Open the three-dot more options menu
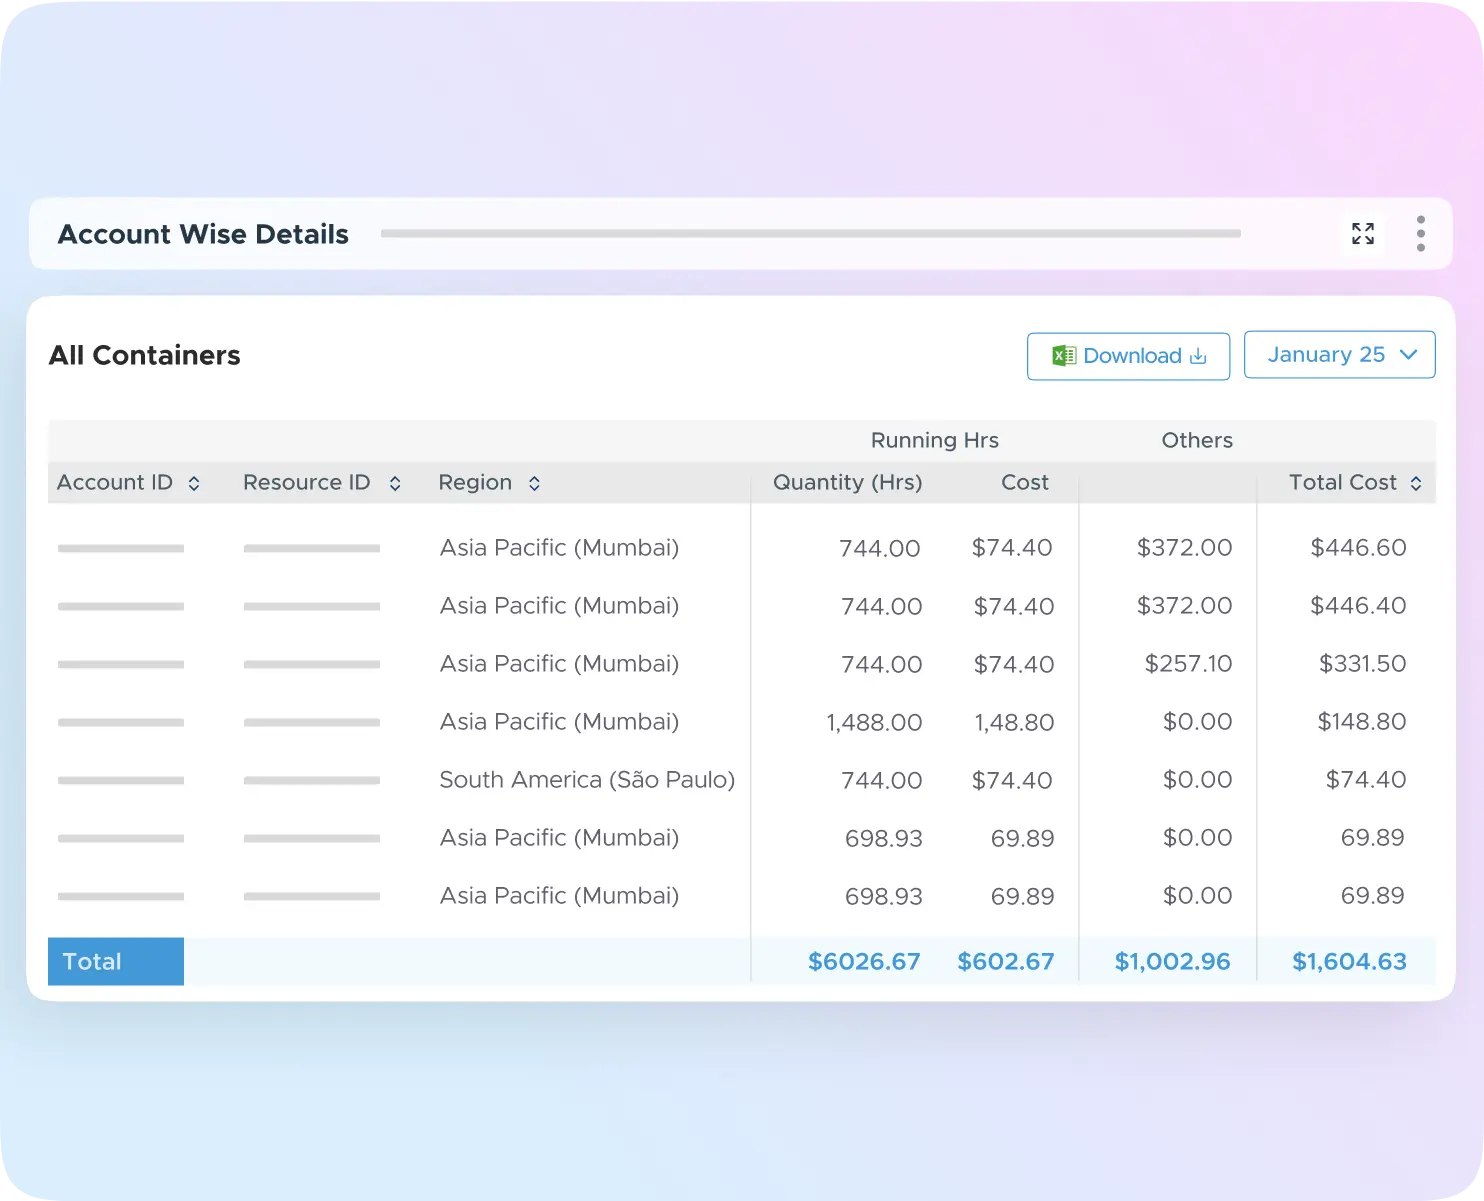This screenshot has height=1201, width=1484. coord(1420,234)
